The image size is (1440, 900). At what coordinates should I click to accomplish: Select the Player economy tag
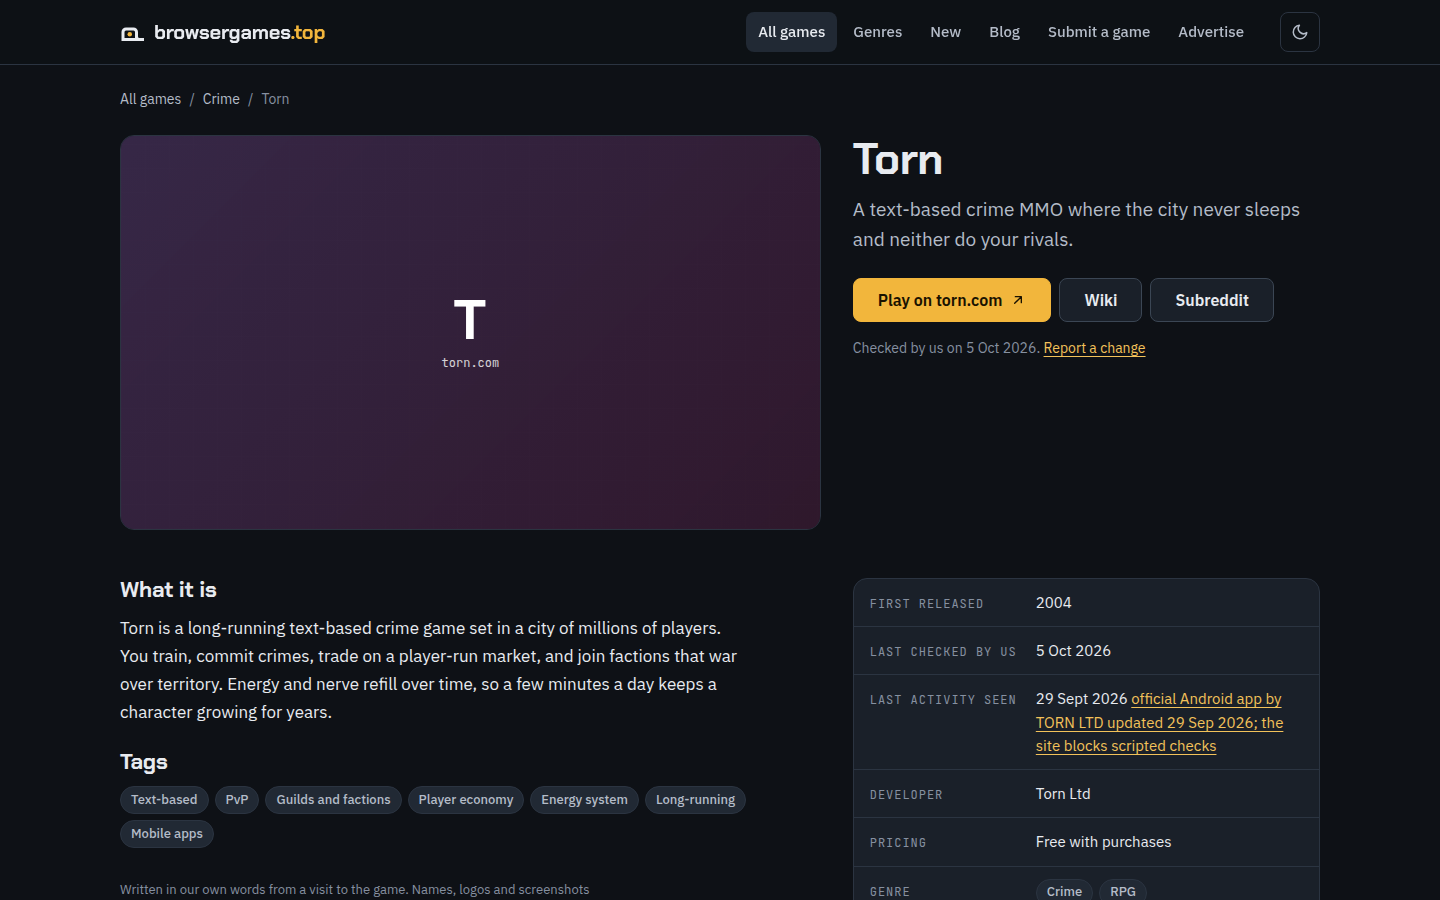(465, 800)
